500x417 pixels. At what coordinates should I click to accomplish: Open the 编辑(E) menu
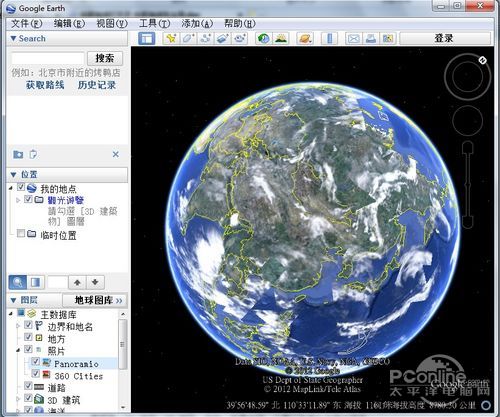69,23
